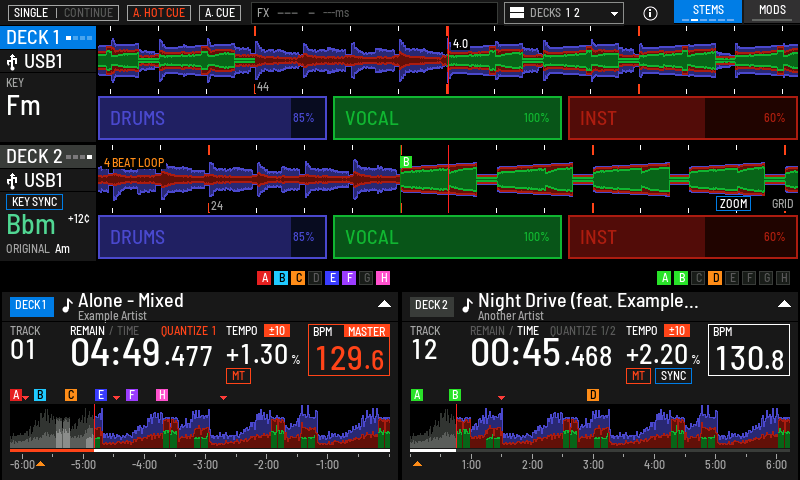Select DECK 2 header tab

click(x=48, y=157)
